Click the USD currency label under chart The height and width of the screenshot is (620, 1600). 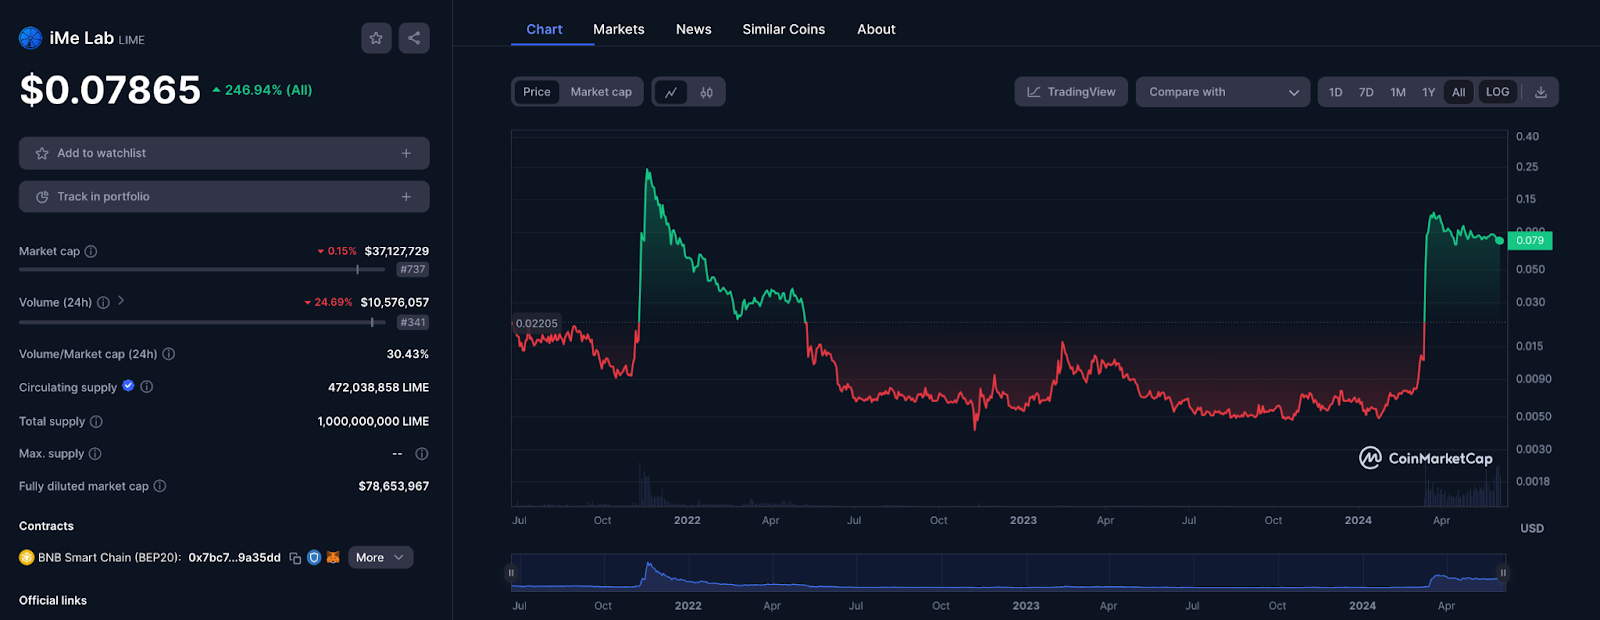tap(1532, 528)
